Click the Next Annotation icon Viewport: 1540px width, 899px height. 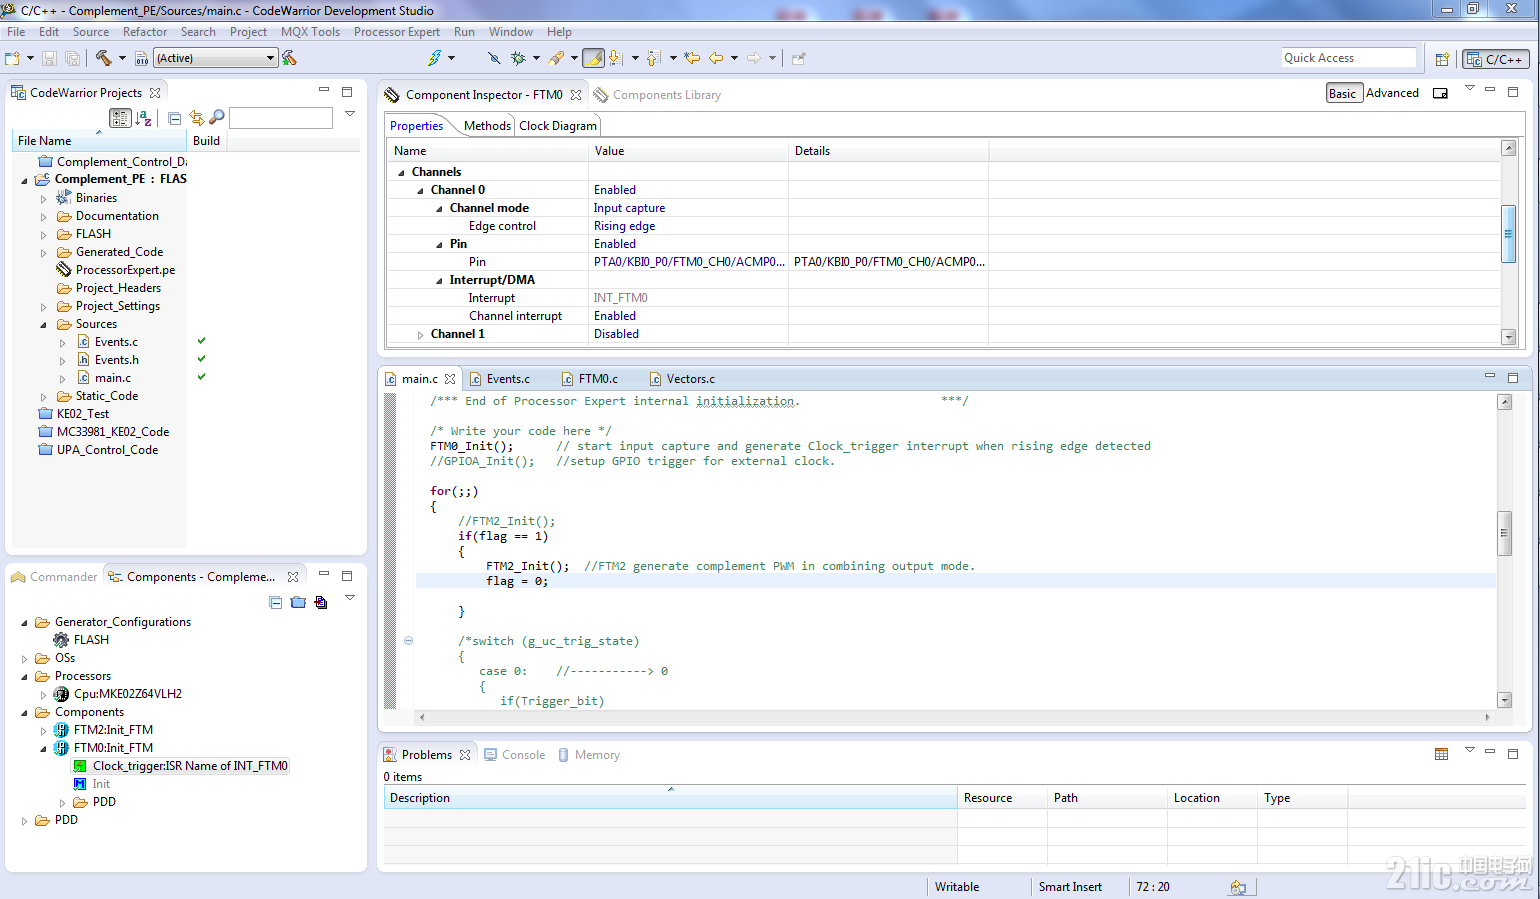coord(616,58)
